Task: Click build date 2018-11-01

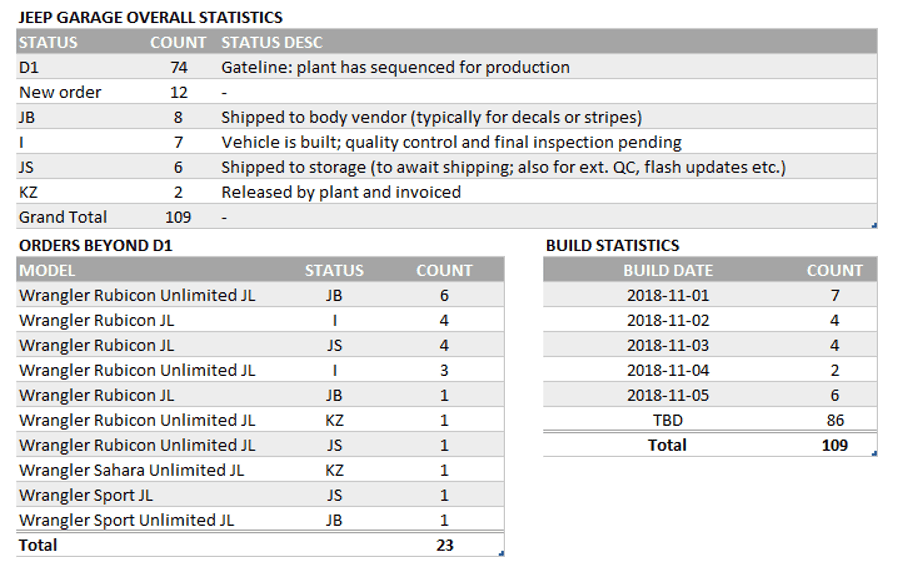Action: (668, 295)
